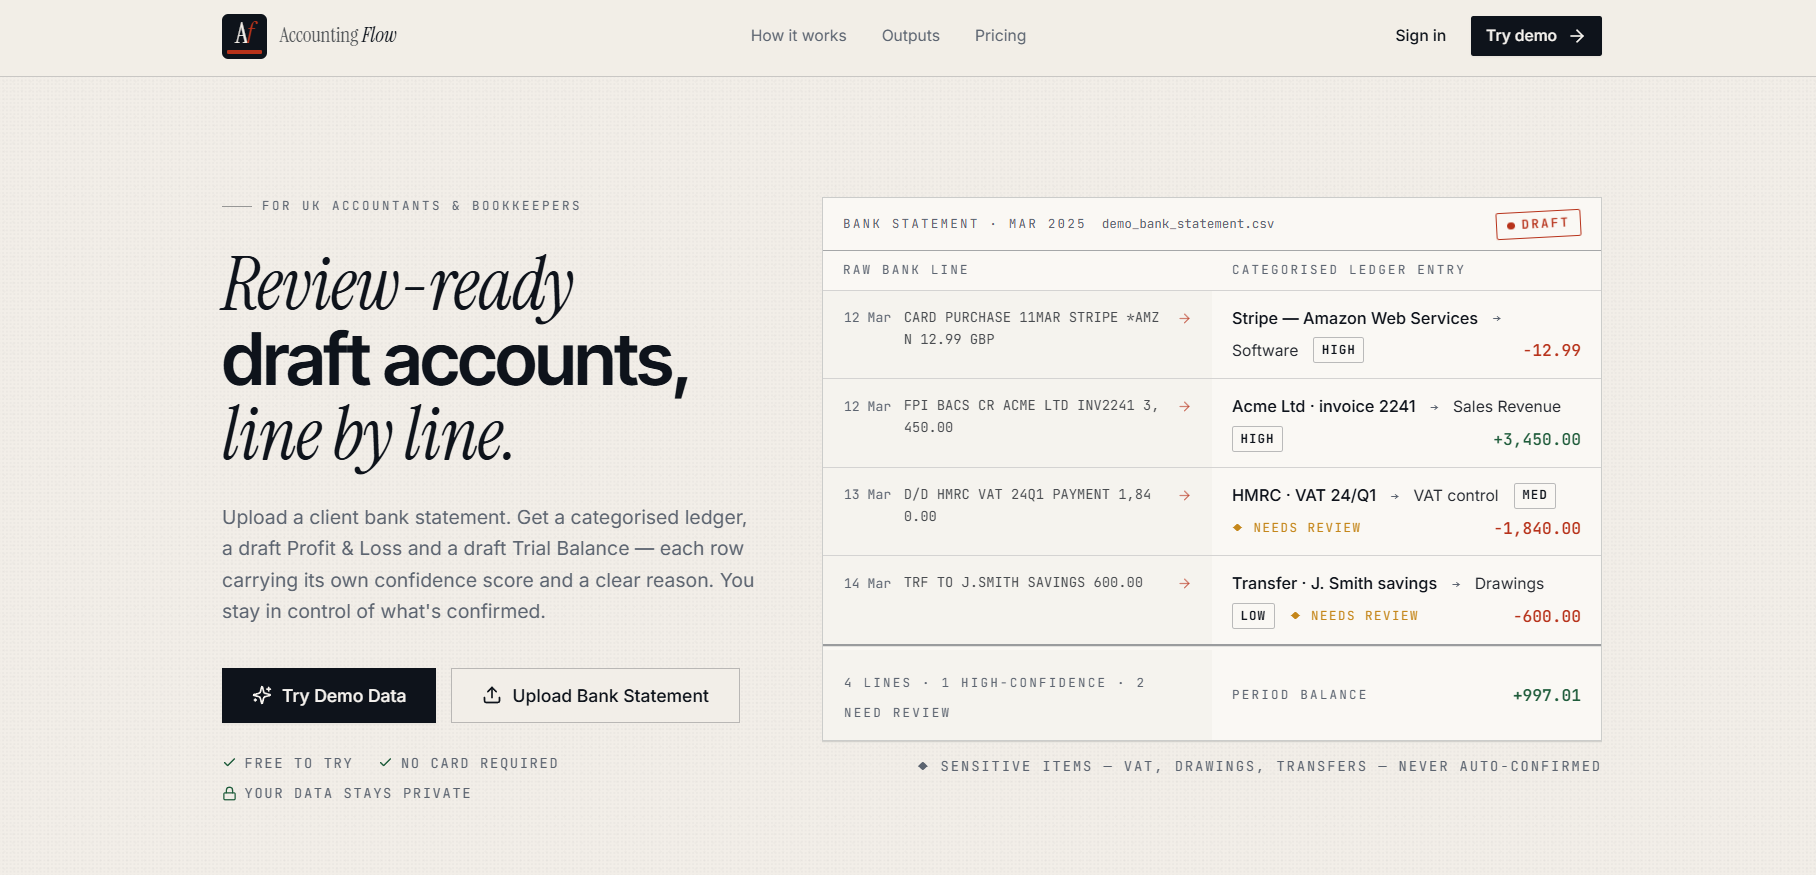Viewport: 1816px width, 875px height.
Task: Click the Software category label
Action: [1265, 350]
